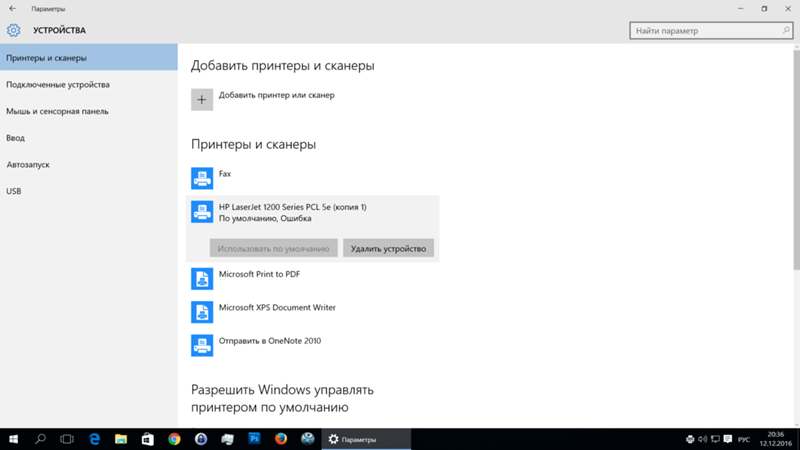This screenshot has height=450, width=800.
Task: Select Отправить в OneNote 2010 entry
Action: click(270, 341)
